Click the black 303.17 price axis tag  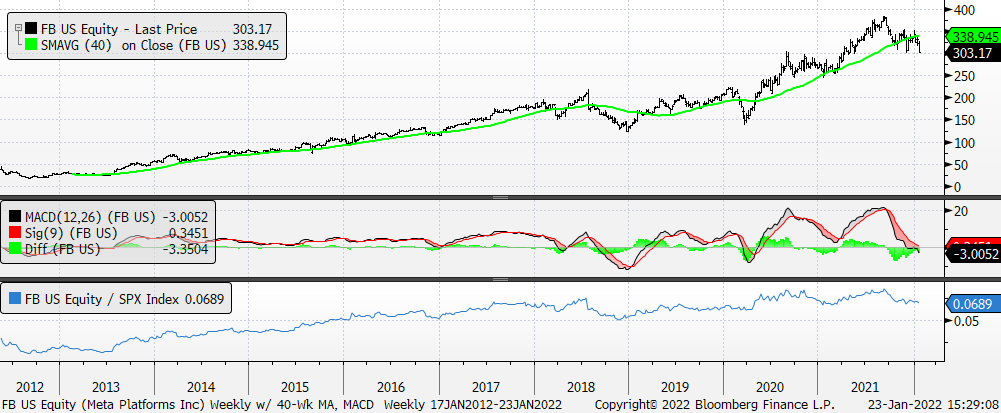[972, 54]
